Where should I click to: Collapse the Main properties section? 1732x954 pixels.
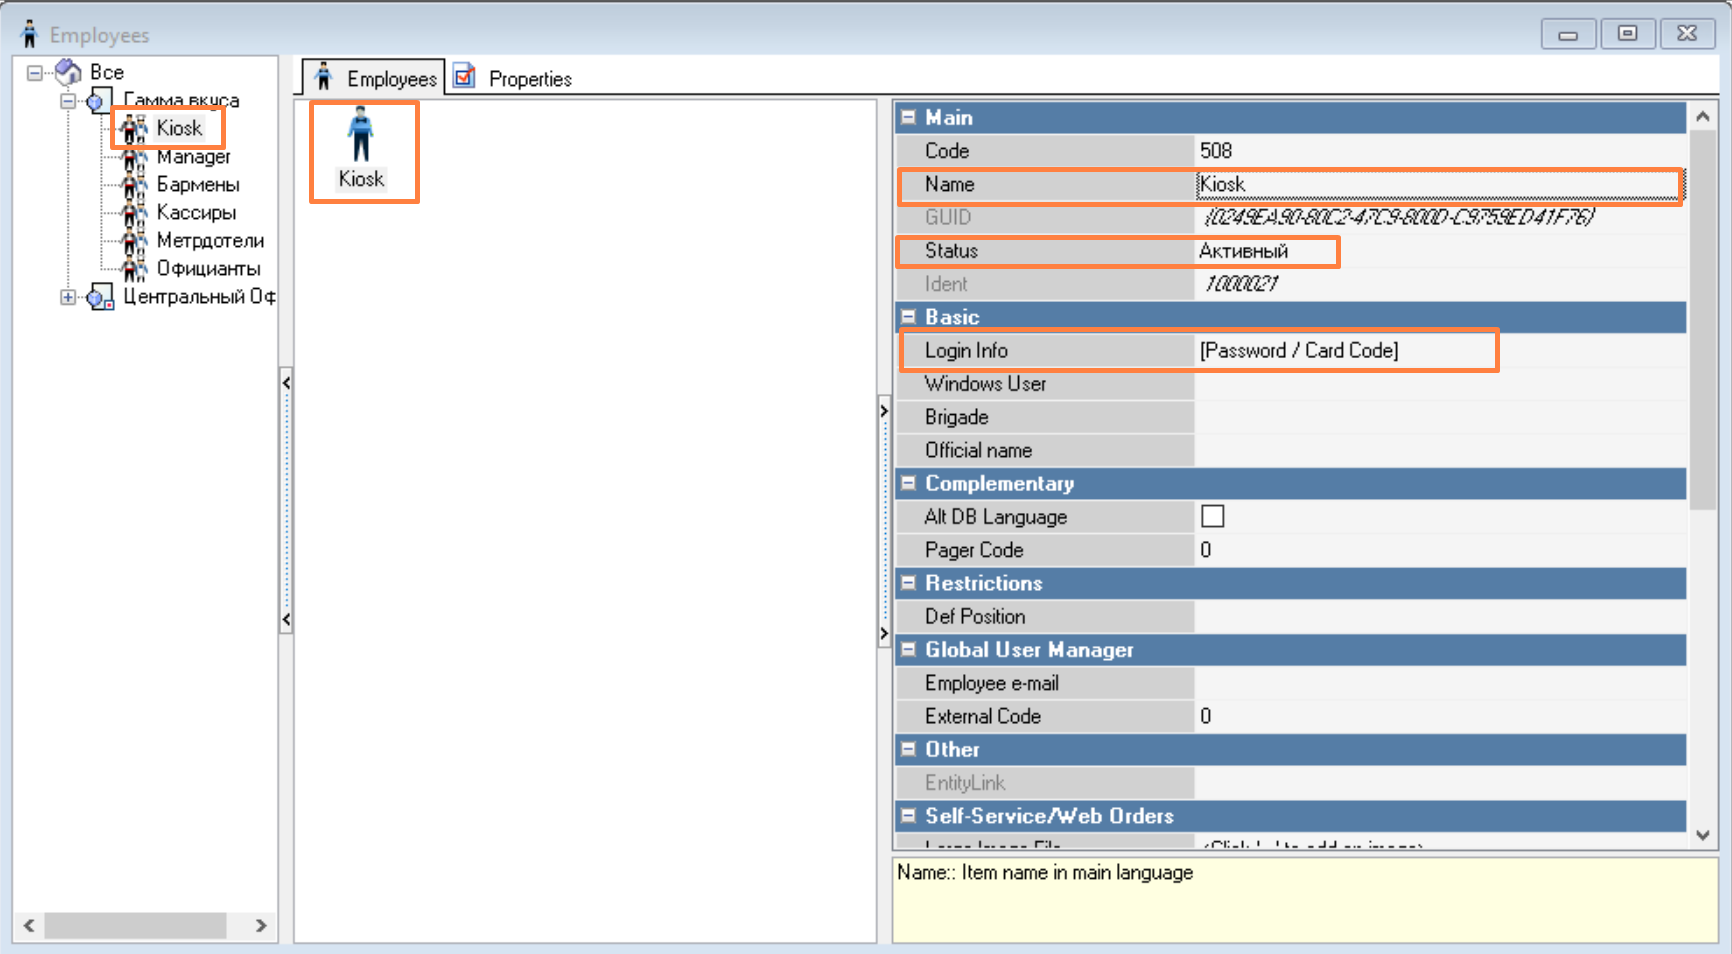point(908,117)
